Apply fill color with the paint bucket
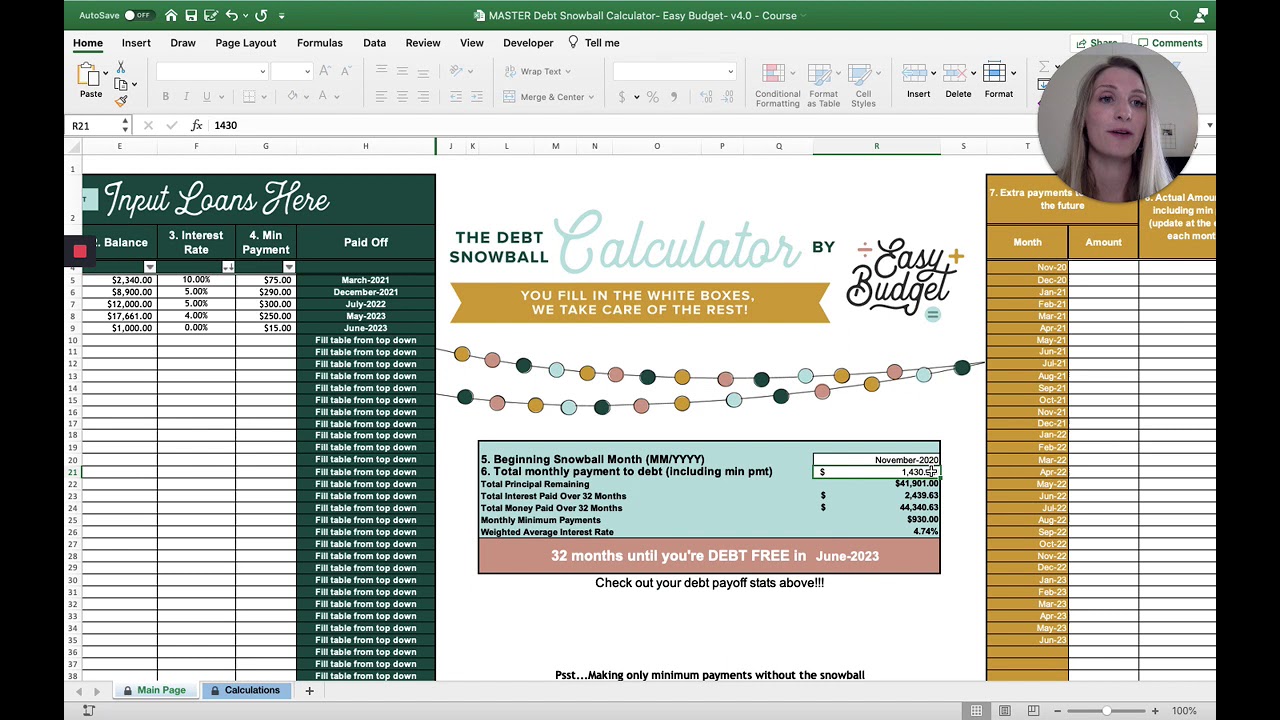 click(x=292, y=97)
